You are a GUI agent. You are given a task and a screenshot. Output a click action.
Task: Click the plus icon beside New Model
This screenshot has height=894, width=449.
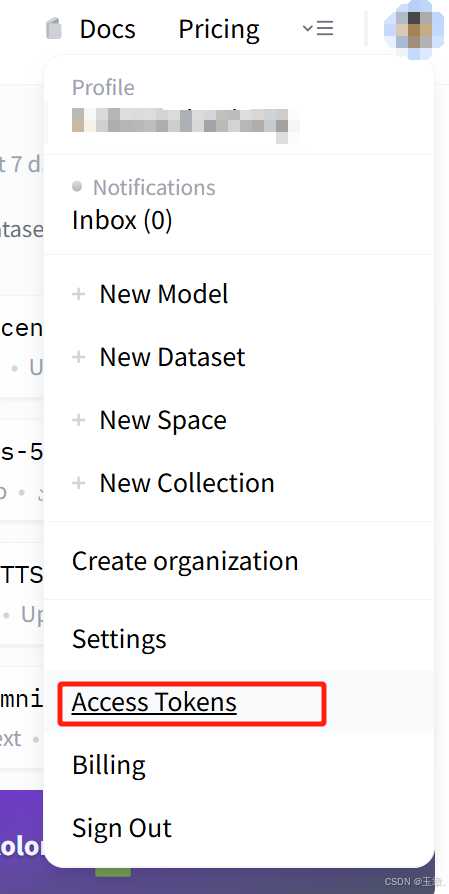coord(79,294)
